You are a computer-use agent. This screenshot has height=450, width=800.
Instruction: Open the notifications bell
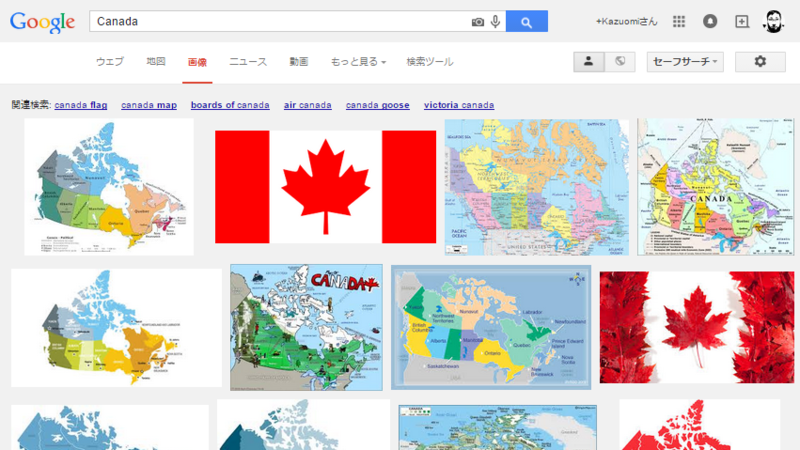pyautogui.click(x=710, y=21)
